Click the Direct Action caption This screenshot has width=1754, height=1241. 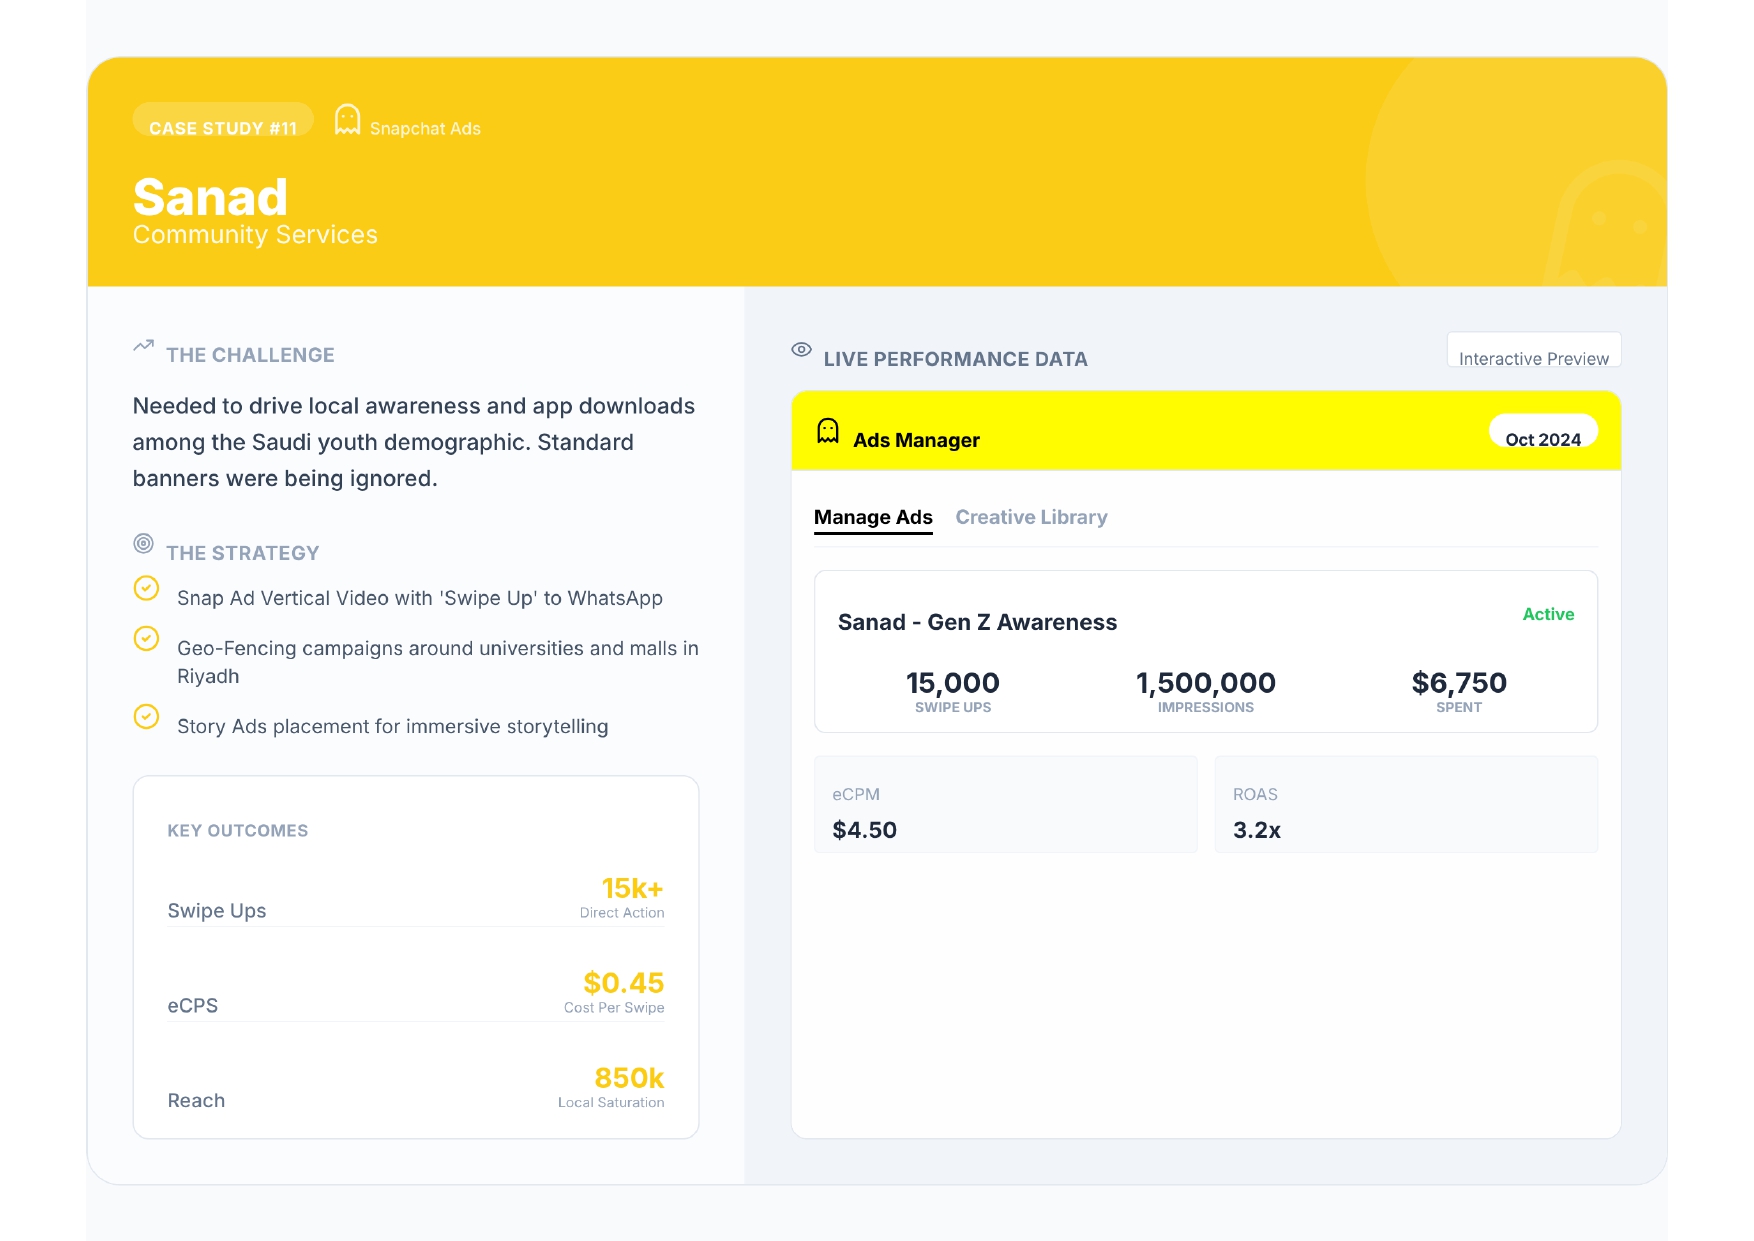[x=622, y=913]
